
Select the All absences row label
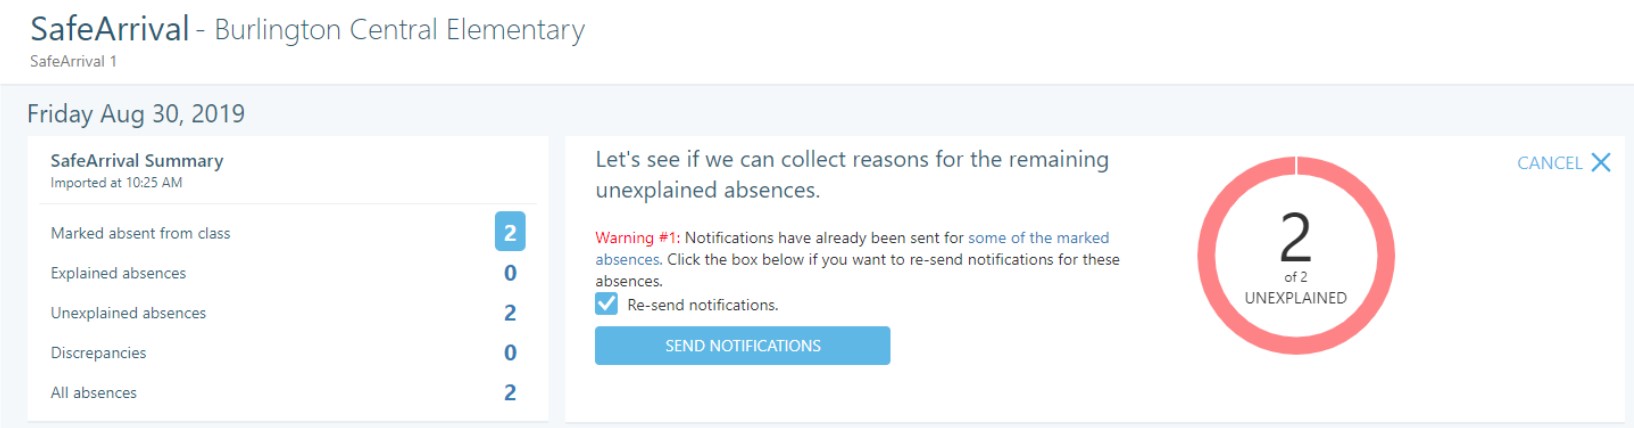(x=93, y=393)
